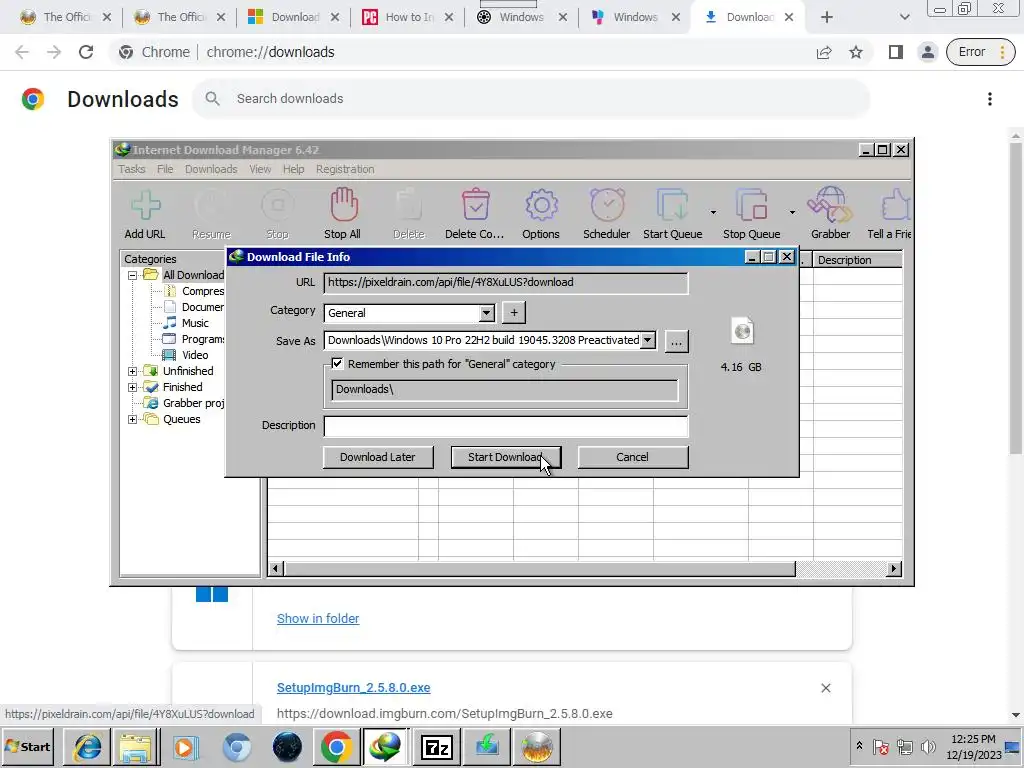Click the Chrome reload page icon
Screen dimensions: 1024x768
[86, 52]
